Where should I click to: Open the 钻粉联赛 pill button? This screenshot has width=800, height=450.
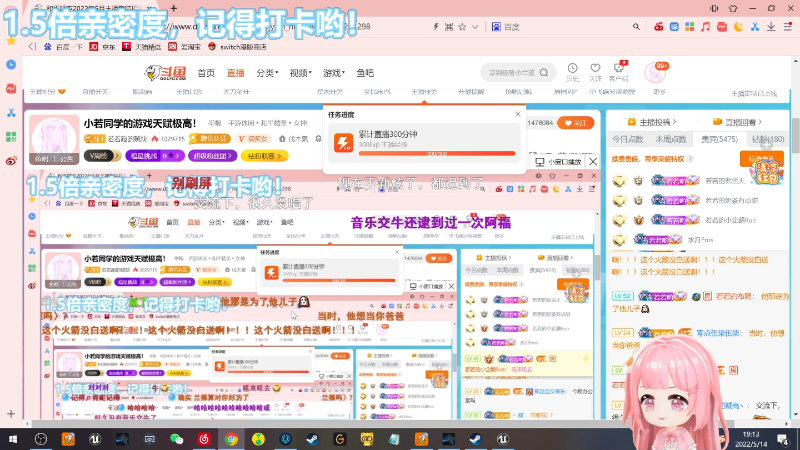[x=264, y=156]
